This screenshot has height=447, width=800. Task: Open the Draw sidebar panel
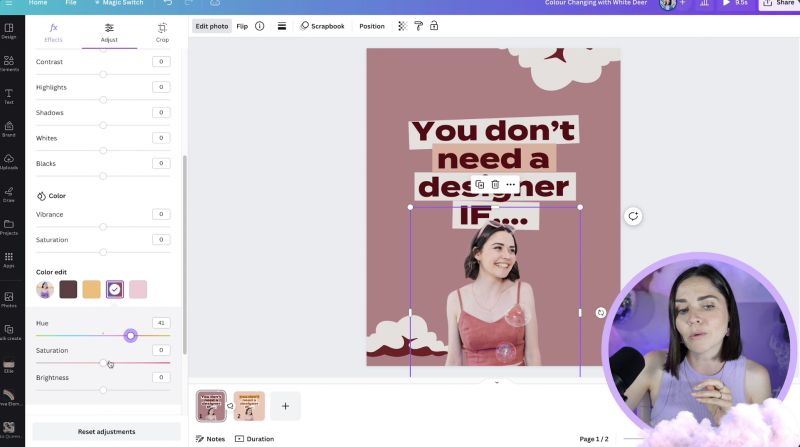(x=9, y=194)
